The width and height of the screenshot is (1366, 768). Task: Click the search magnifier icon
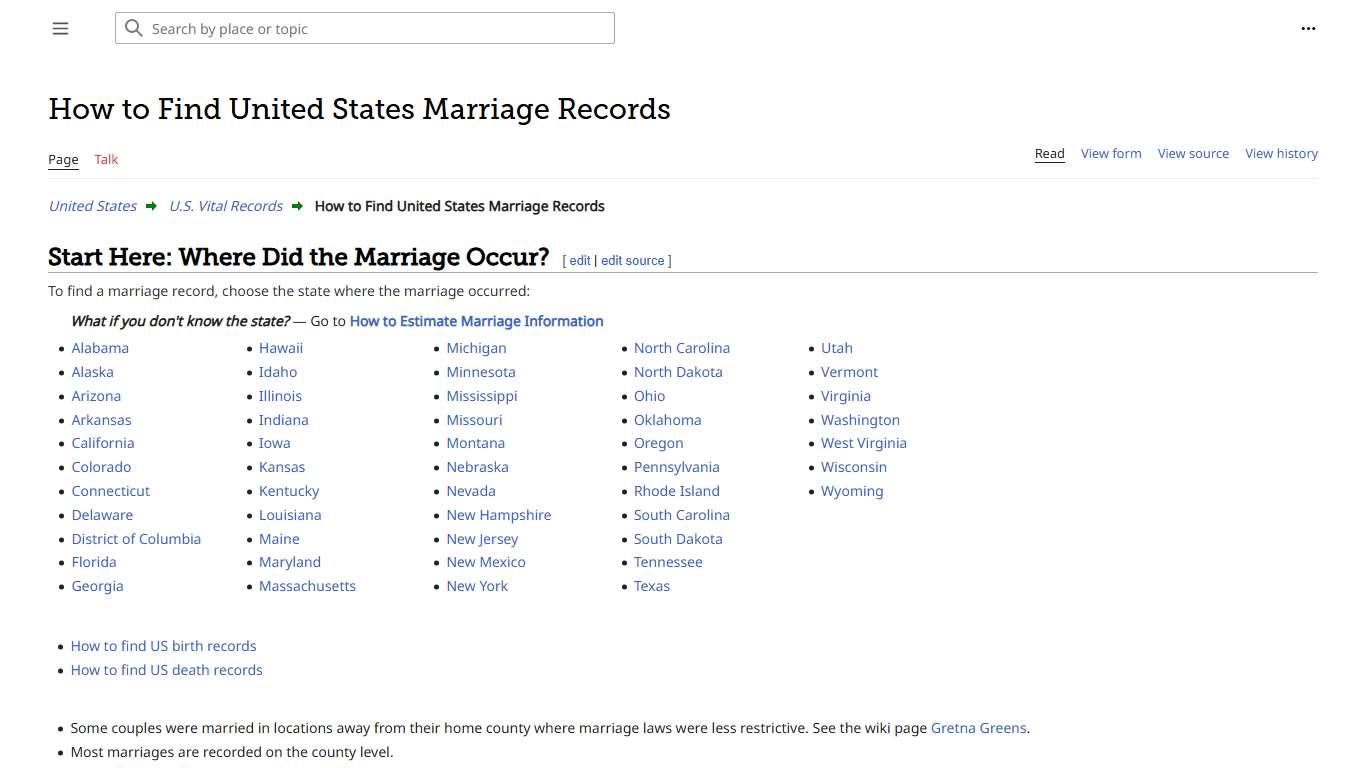point(134,28)
